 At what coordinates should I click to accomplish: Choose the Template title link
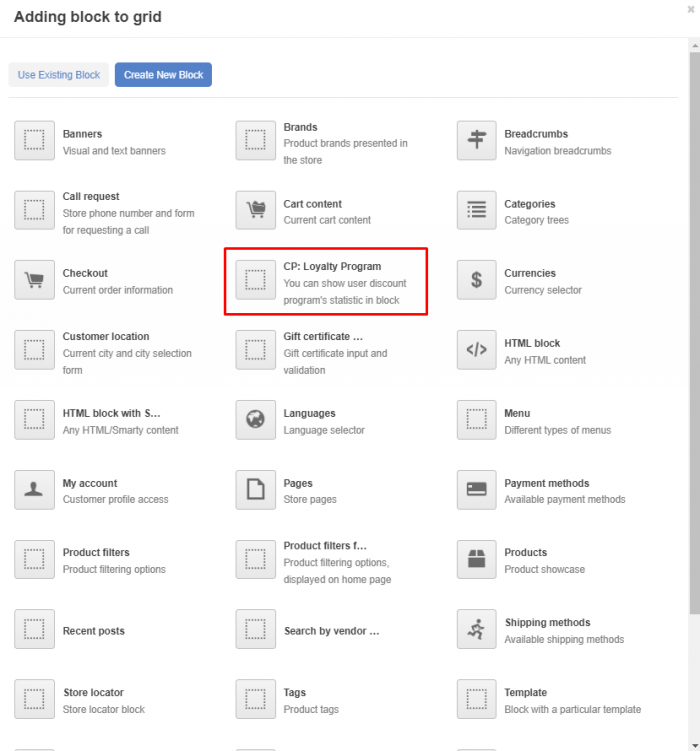525,692
